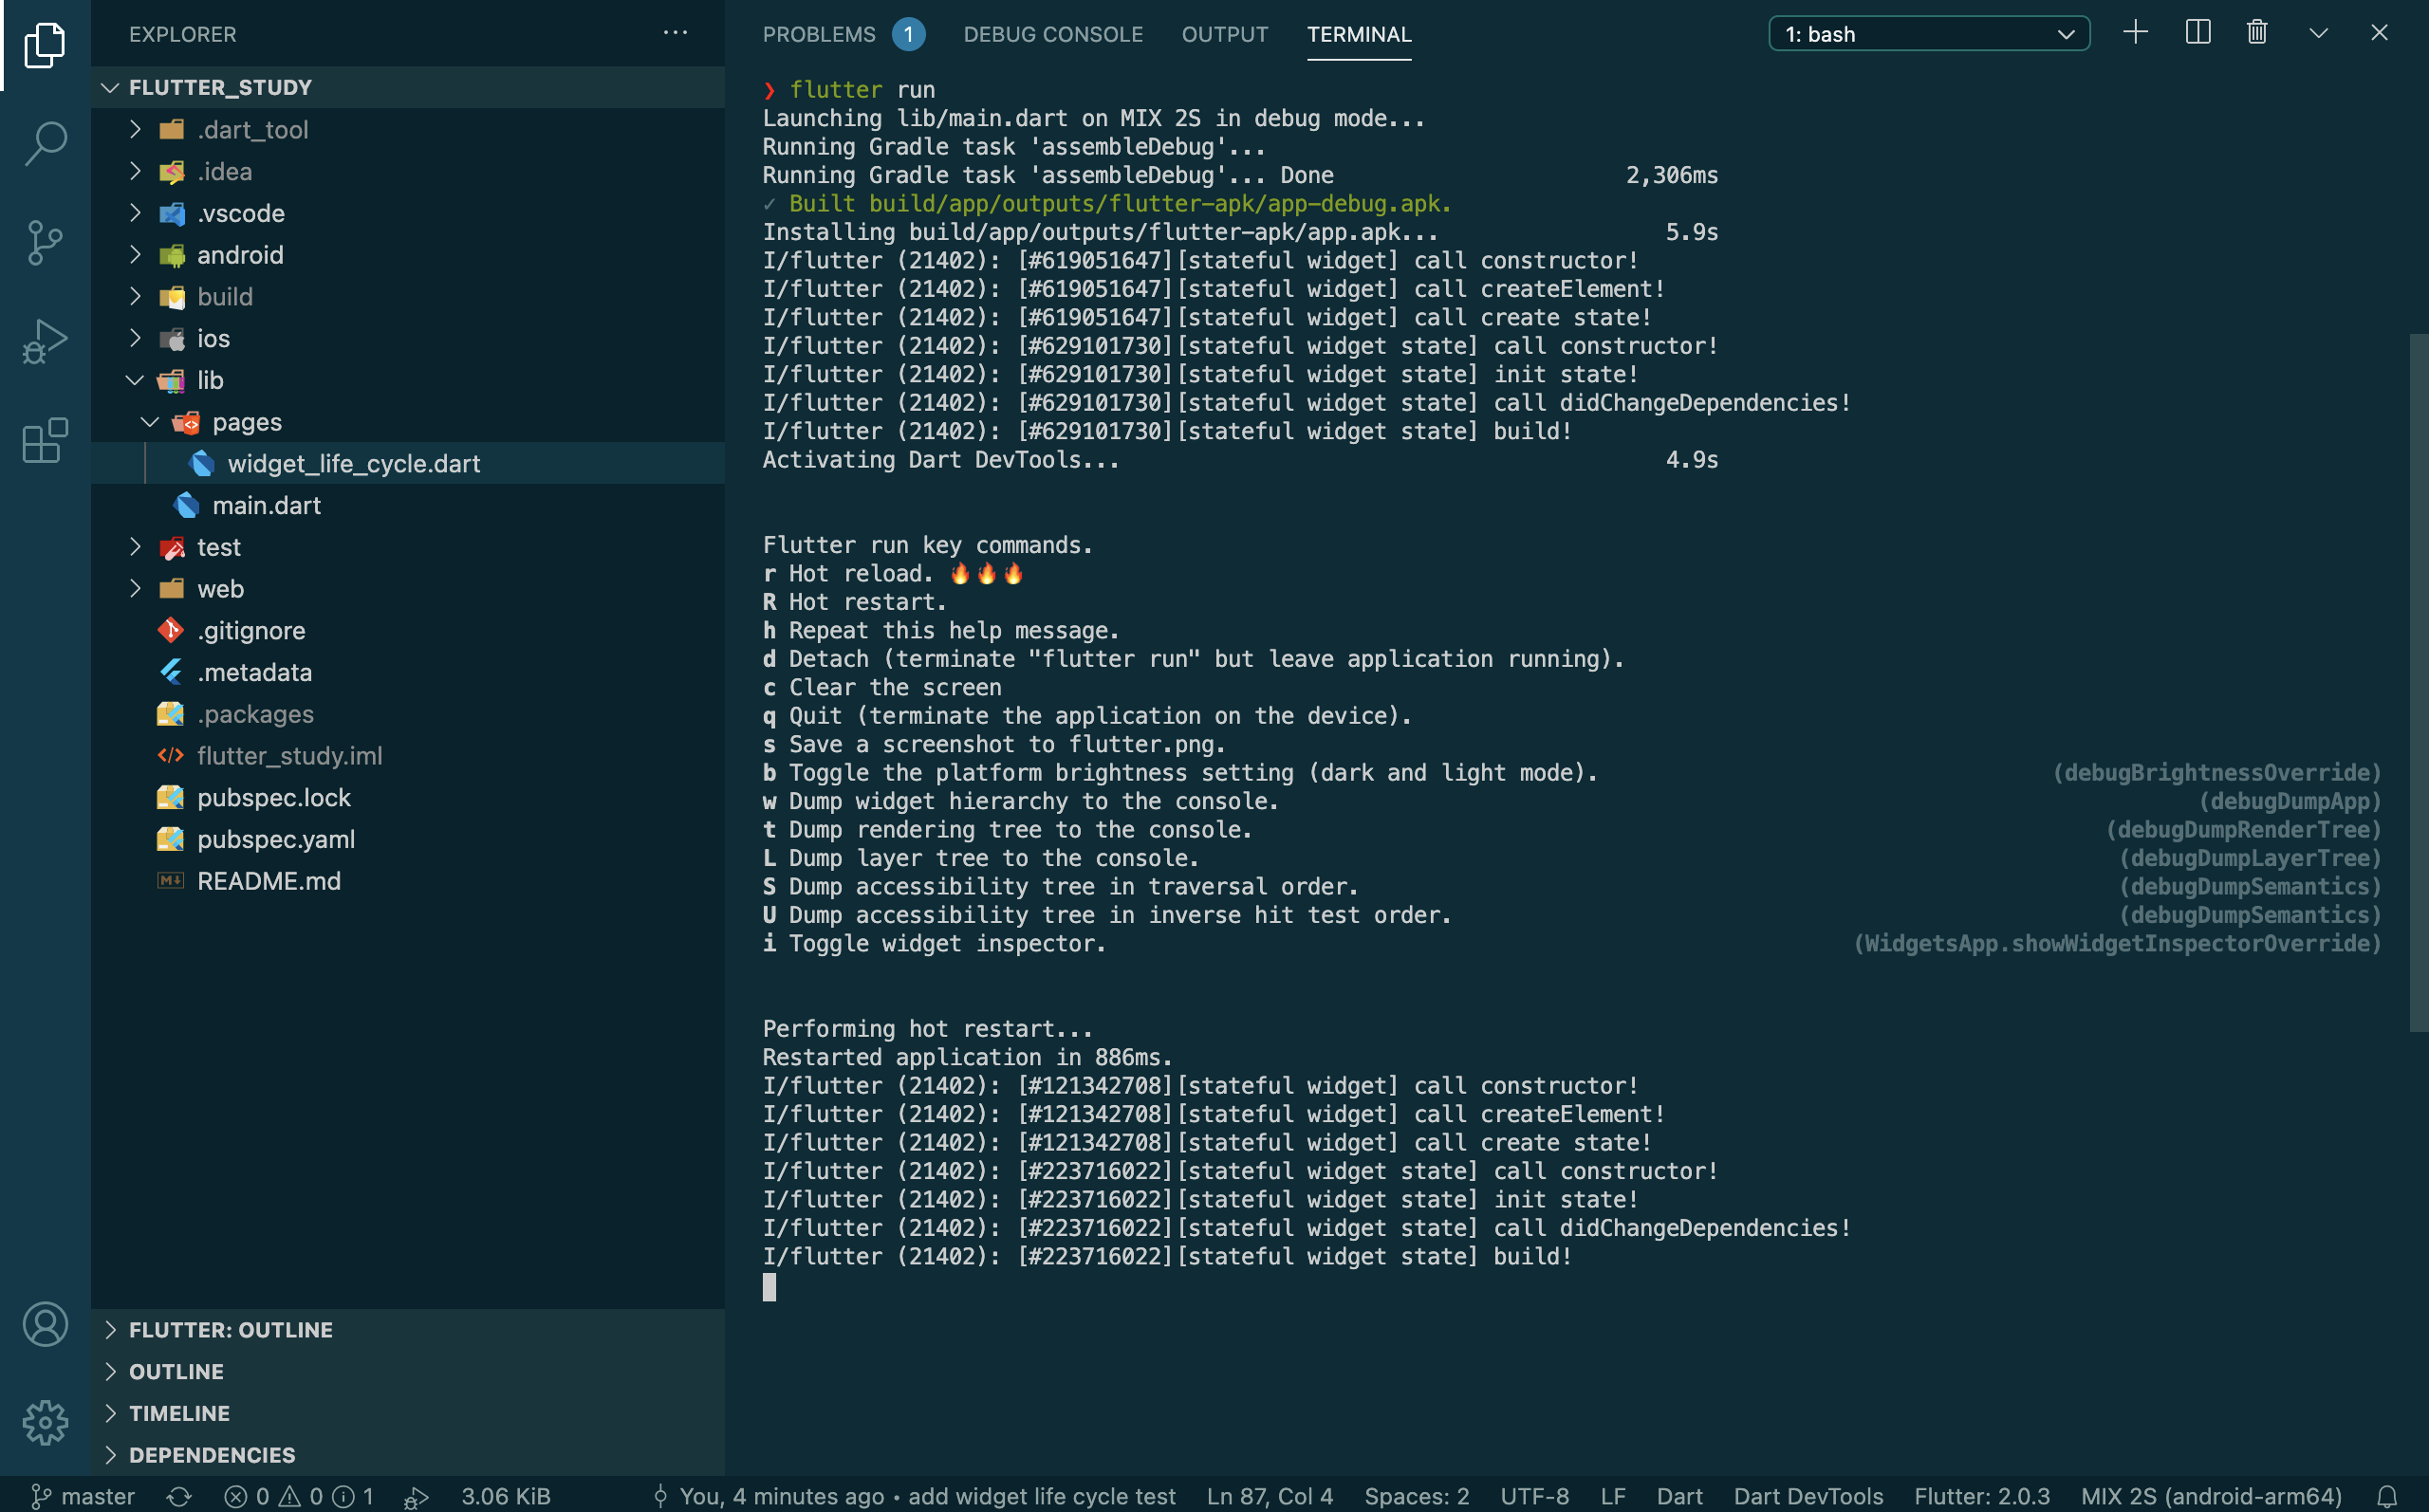Screen dimensions: 2429x1512
Task: Switch to the OUTPUT tab
Action: click(x=1224, y=34)
